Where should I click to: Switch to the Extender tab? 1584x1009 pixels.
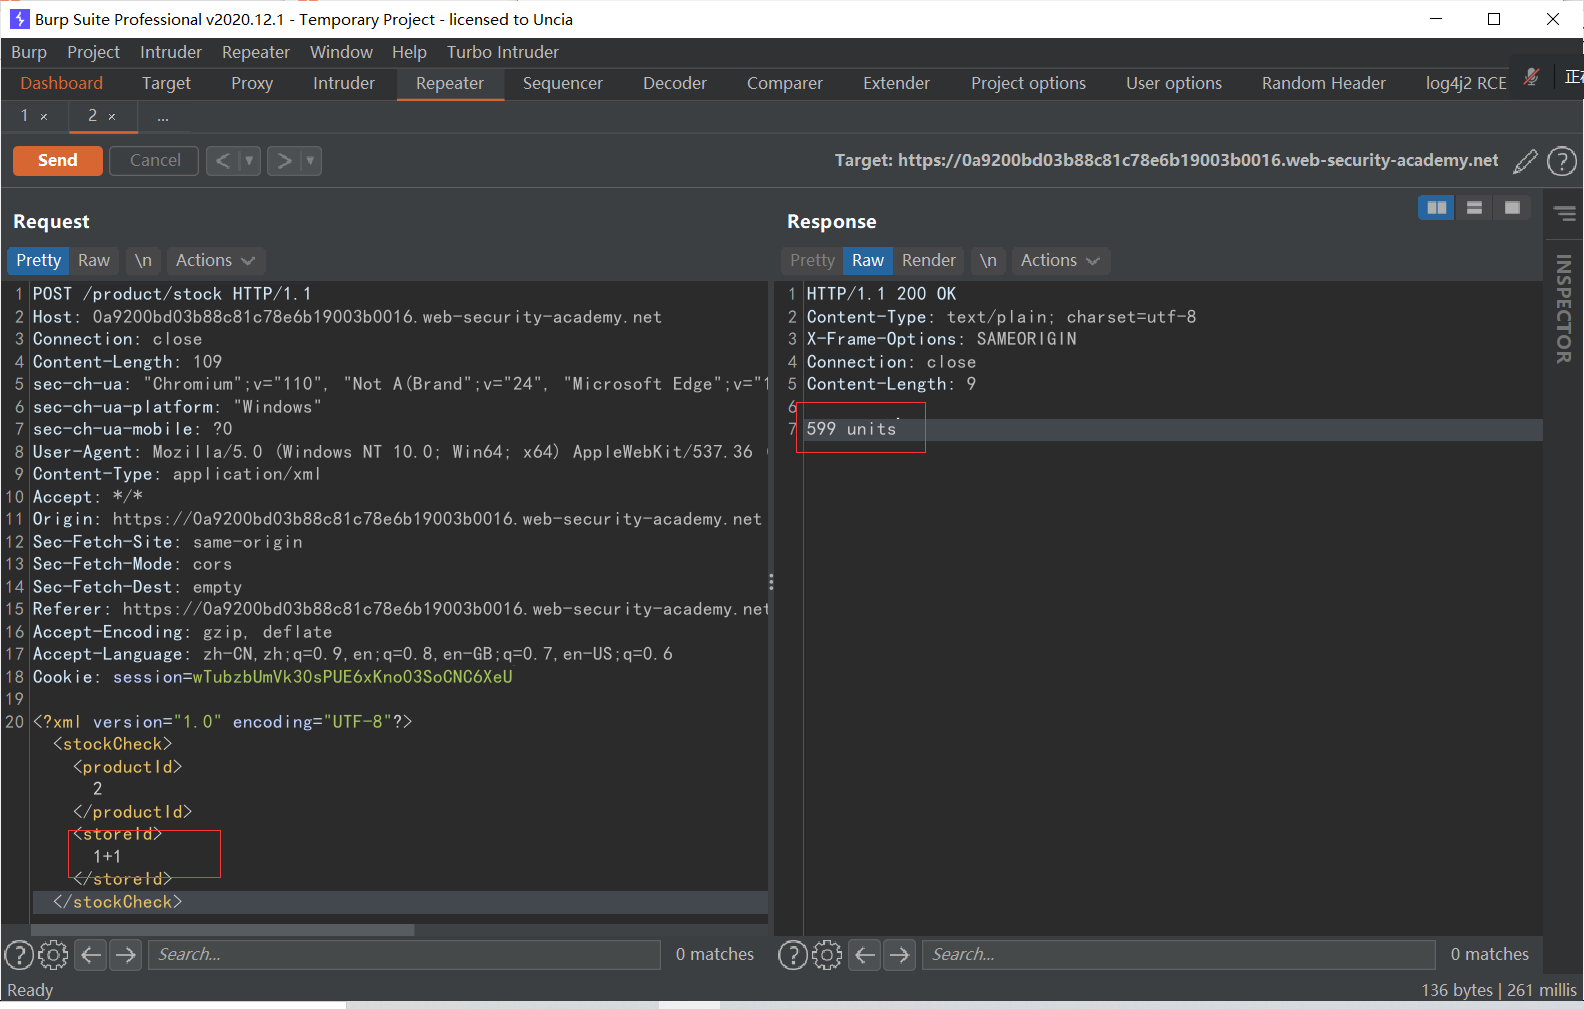tap(896, 83)
